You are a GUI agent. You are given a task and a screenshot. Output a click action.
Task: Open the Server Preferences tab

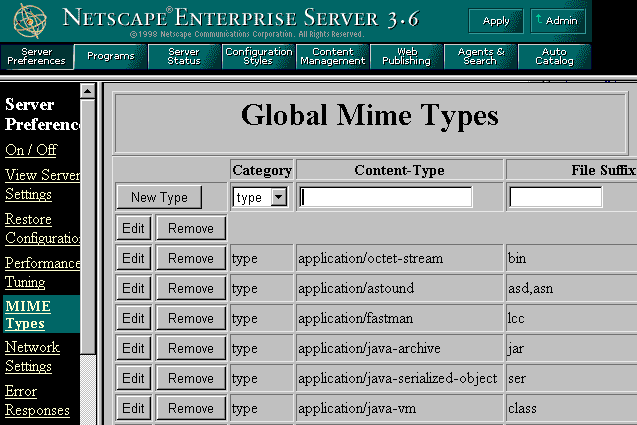click(x=37, y=56)
